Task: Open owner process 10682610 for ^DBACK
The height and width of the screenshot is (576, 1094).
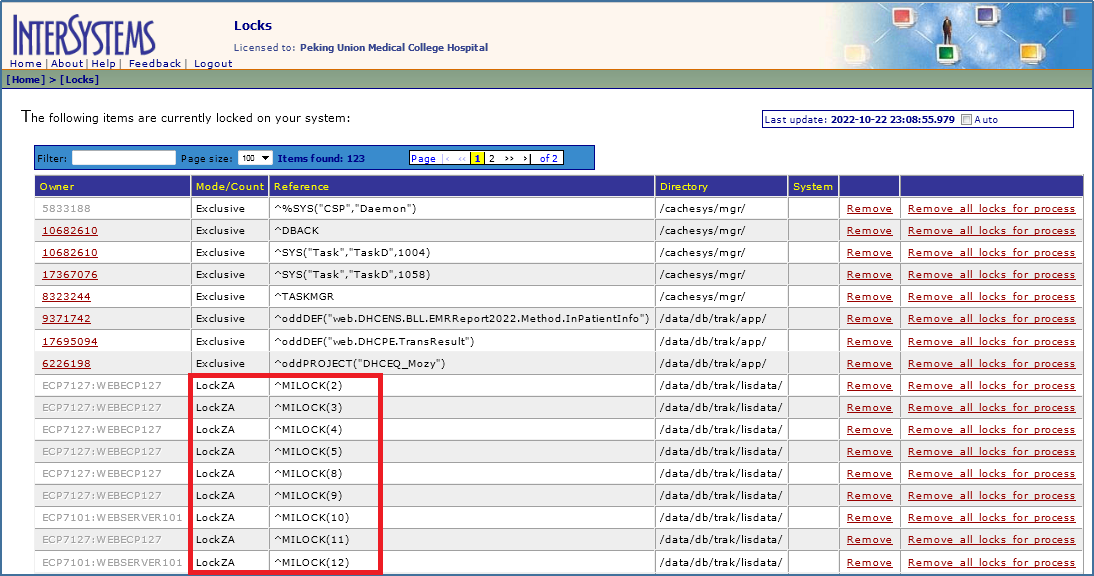Action: [x=70, y=231]
